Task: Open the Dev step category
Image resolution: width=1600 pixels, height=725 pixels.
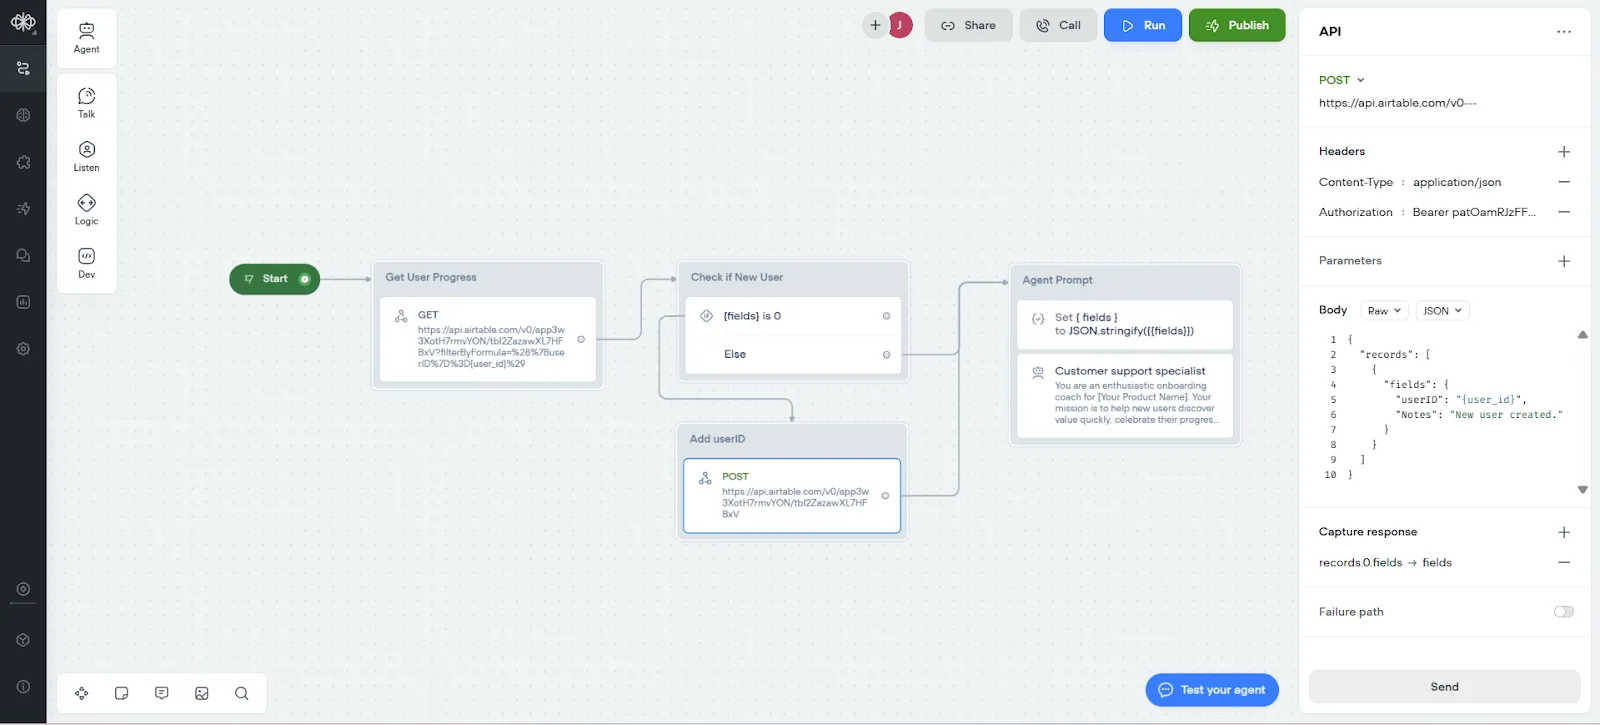Action: coord(87,263)
